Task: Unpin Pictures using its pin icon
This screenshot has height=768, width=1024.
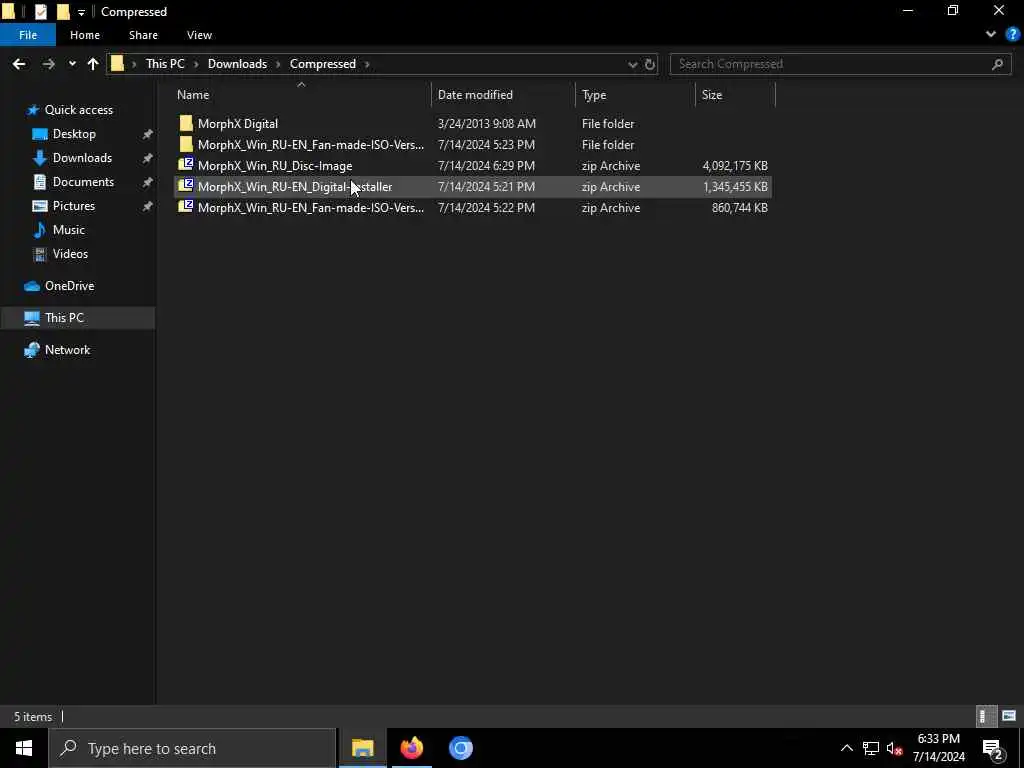Action: point(148,206)
